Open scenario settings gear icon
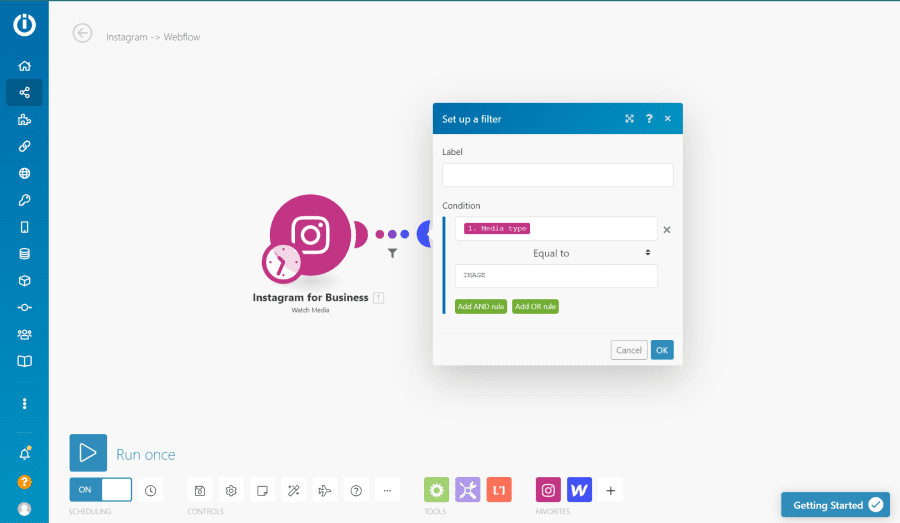 [x=231, y=490]
